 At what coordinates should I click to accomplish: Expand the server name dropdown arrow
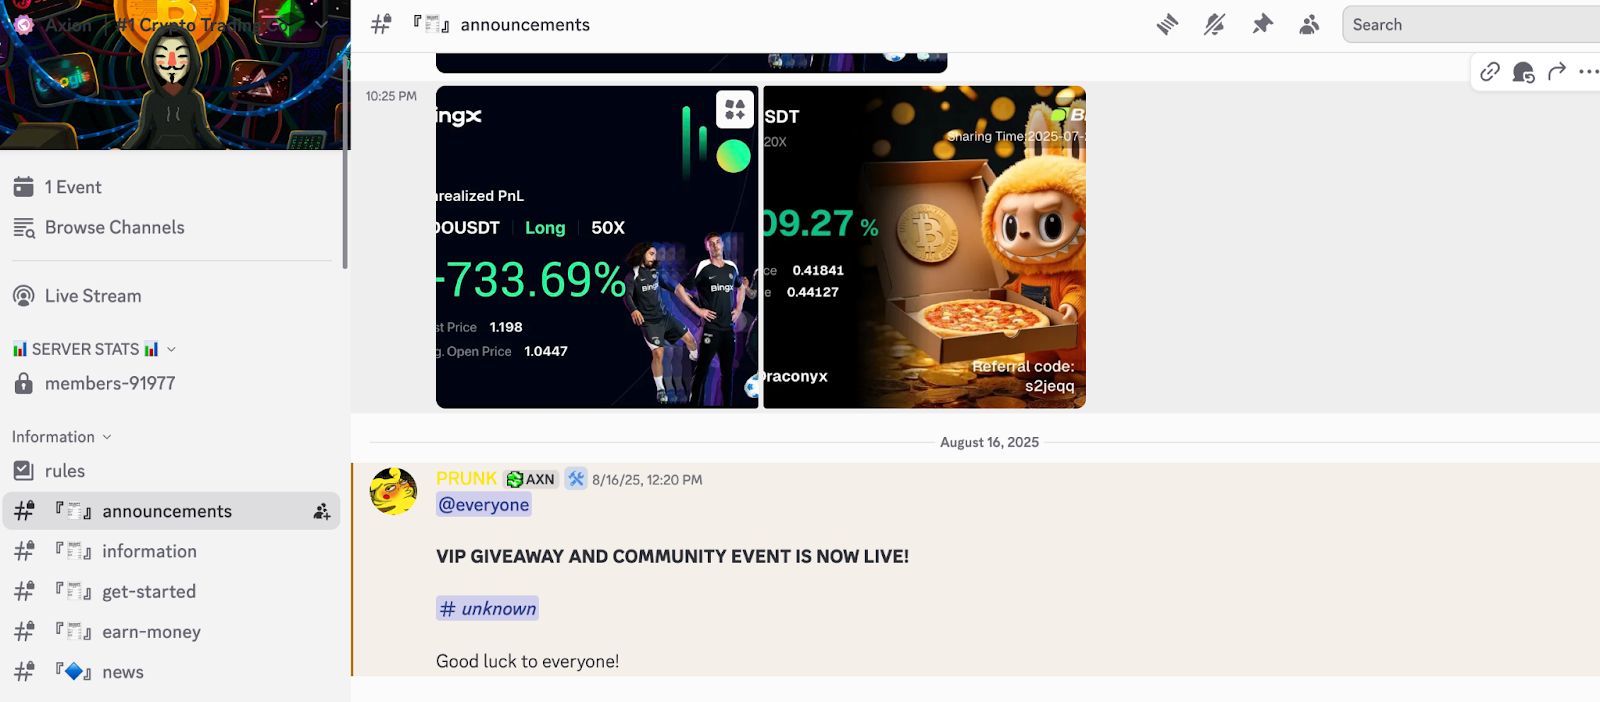coord(321,24)
